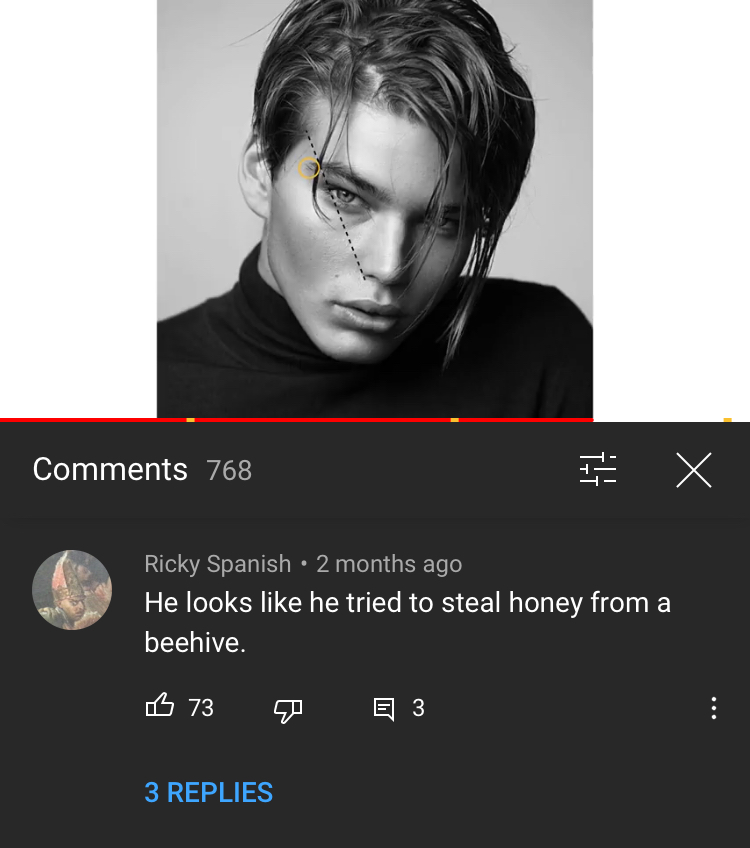The height and width of the screenshot is (848, 750).
Task: Click the Ricky Spanish username
Action: click(218, 564)
